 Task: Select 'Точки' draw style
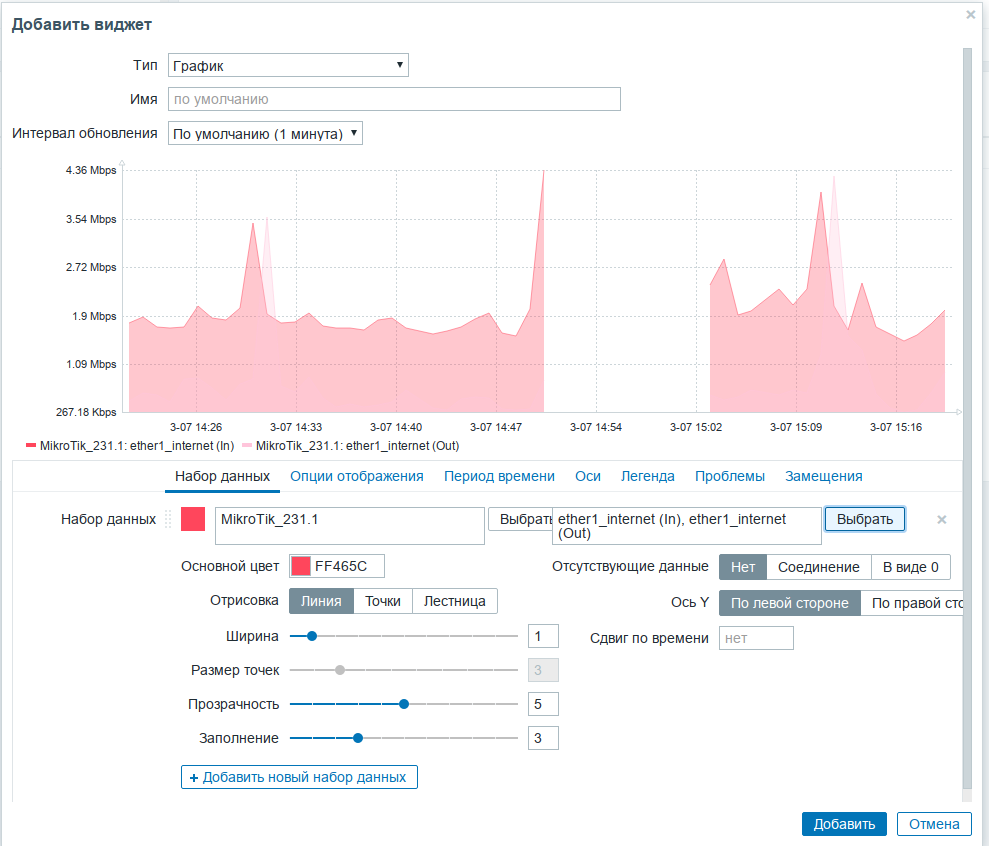pyautogui.click(x=383, y=601)
